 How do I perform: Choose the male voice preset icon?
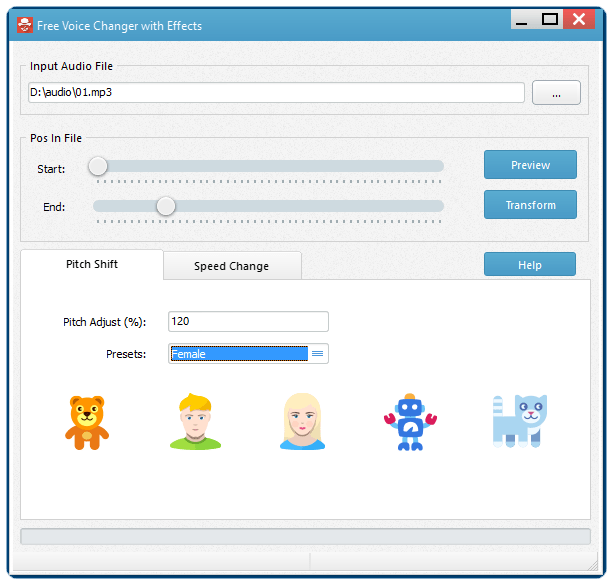[x=195, y=422]
